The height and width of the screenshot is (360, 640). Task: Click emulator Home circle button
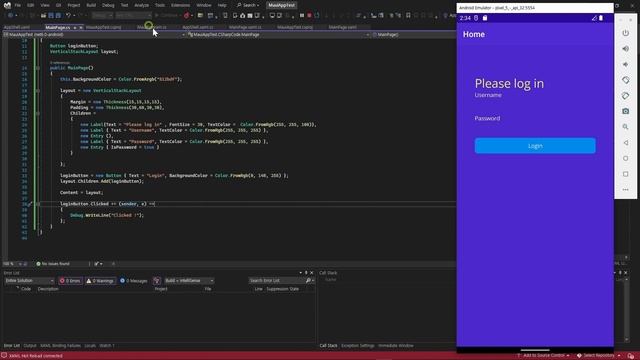pos(625,158)
